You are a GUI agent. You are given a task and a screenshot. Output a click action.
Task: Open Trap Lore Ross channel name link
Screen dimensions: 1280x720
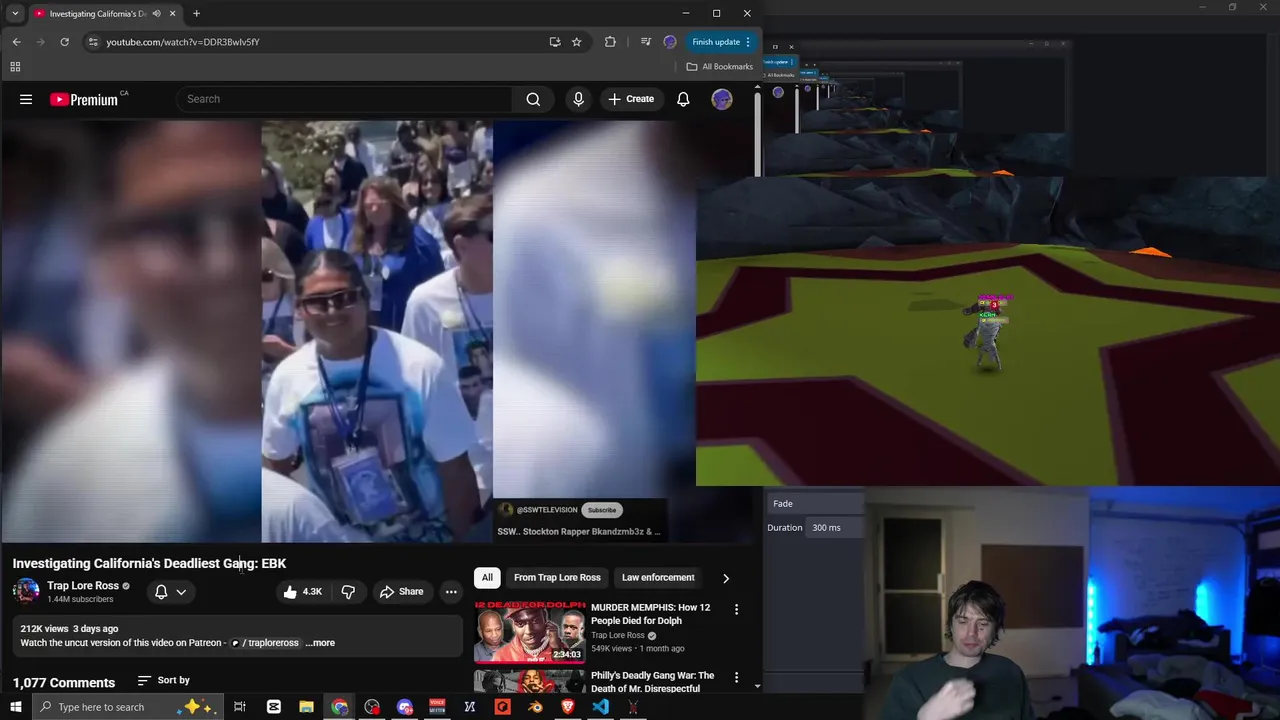[x=83, y=586]
